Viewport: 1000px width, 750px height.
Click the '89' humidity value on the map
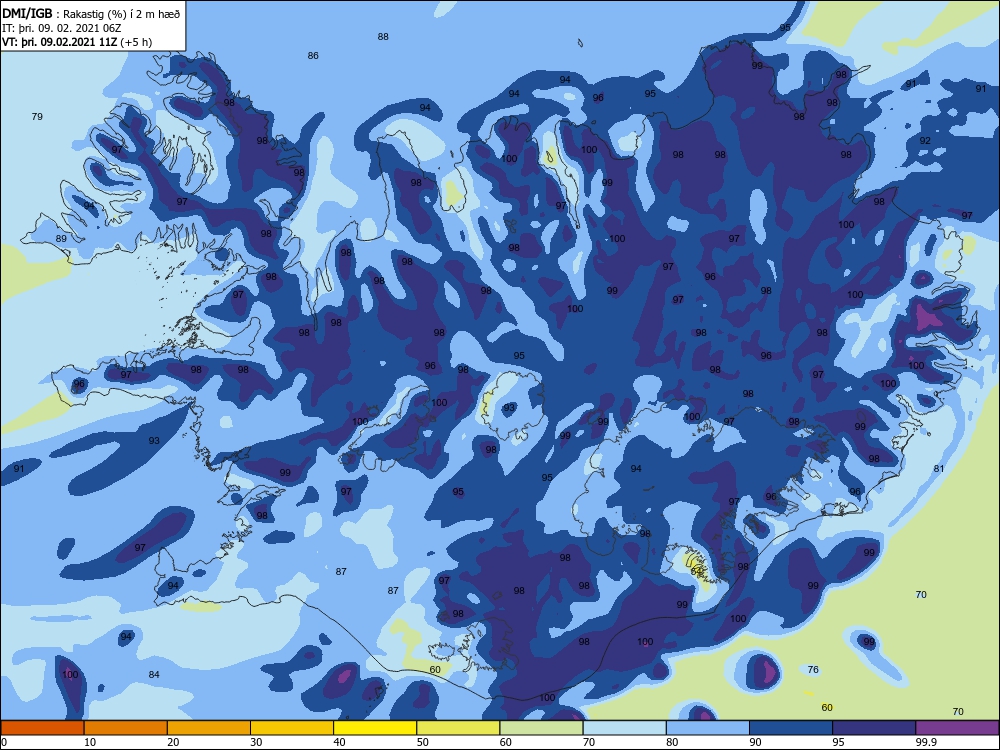(x=61, y=239)
